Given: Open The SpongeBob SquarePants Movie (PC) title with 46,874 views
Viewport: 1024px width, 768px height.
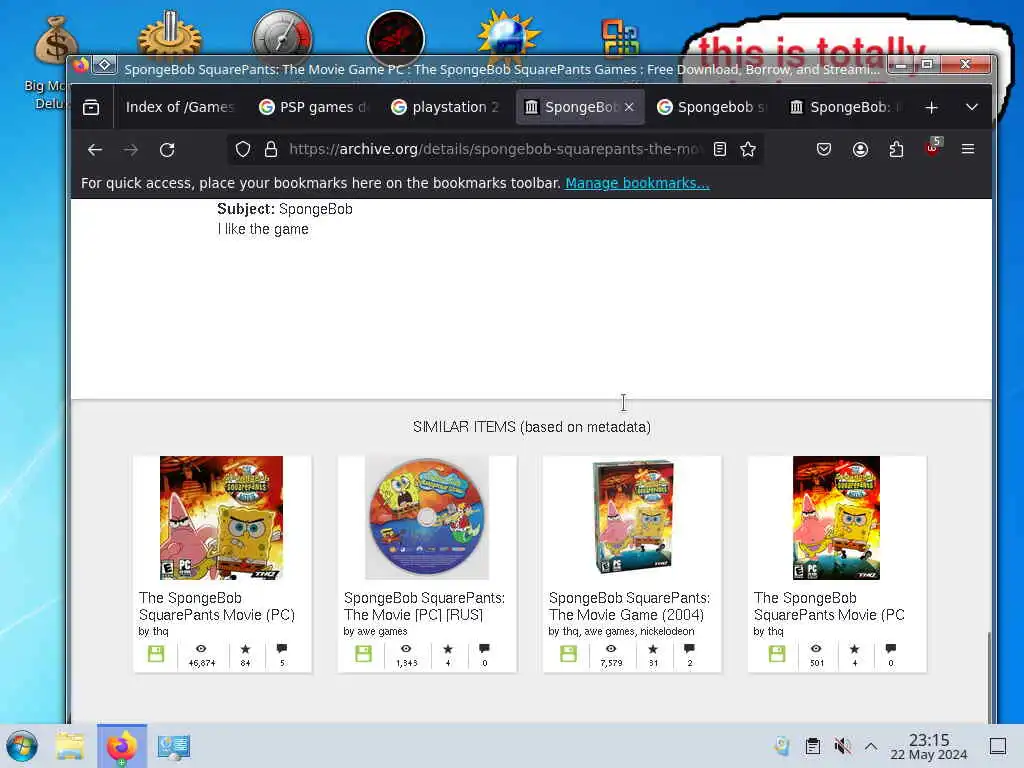Looking at the screenshot, I should (217, 606).
